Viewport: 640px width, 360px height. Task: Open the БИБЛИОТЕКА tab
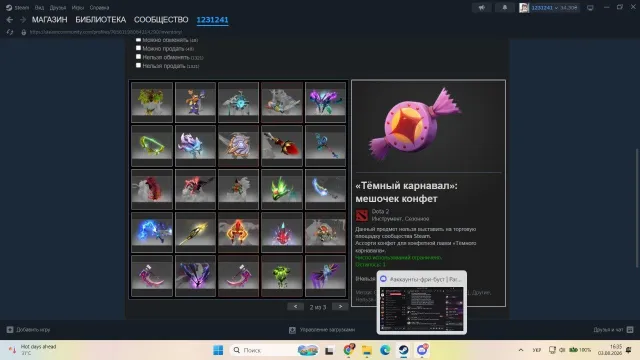pos(100,20)
